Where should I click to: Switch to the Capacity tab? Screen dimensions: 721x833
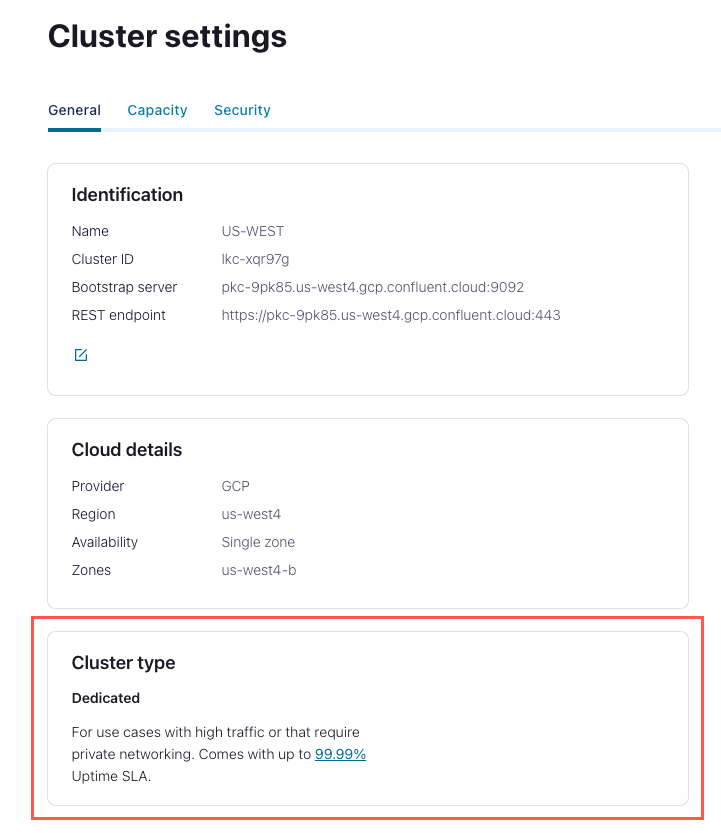(x=157, y=110)
